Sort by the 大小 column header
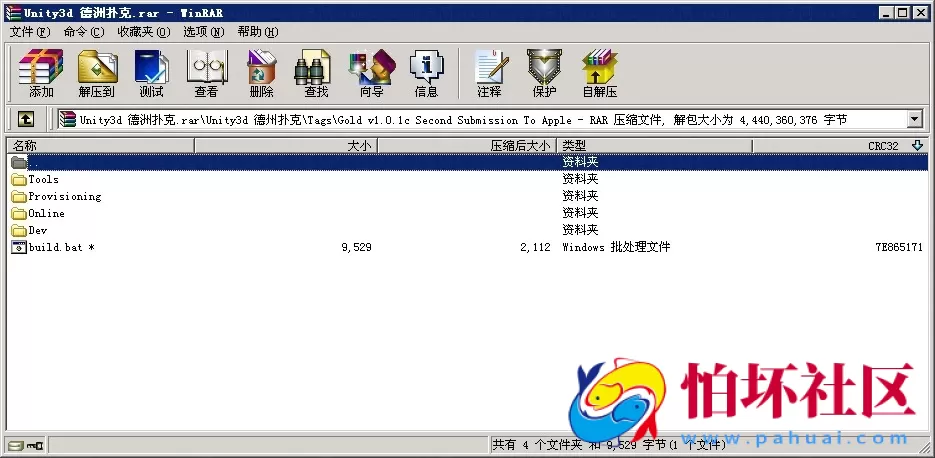 pos(286,146)
